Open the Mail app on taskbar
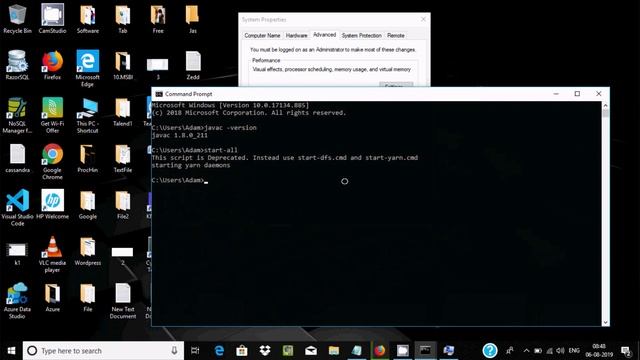 (311, 351)
